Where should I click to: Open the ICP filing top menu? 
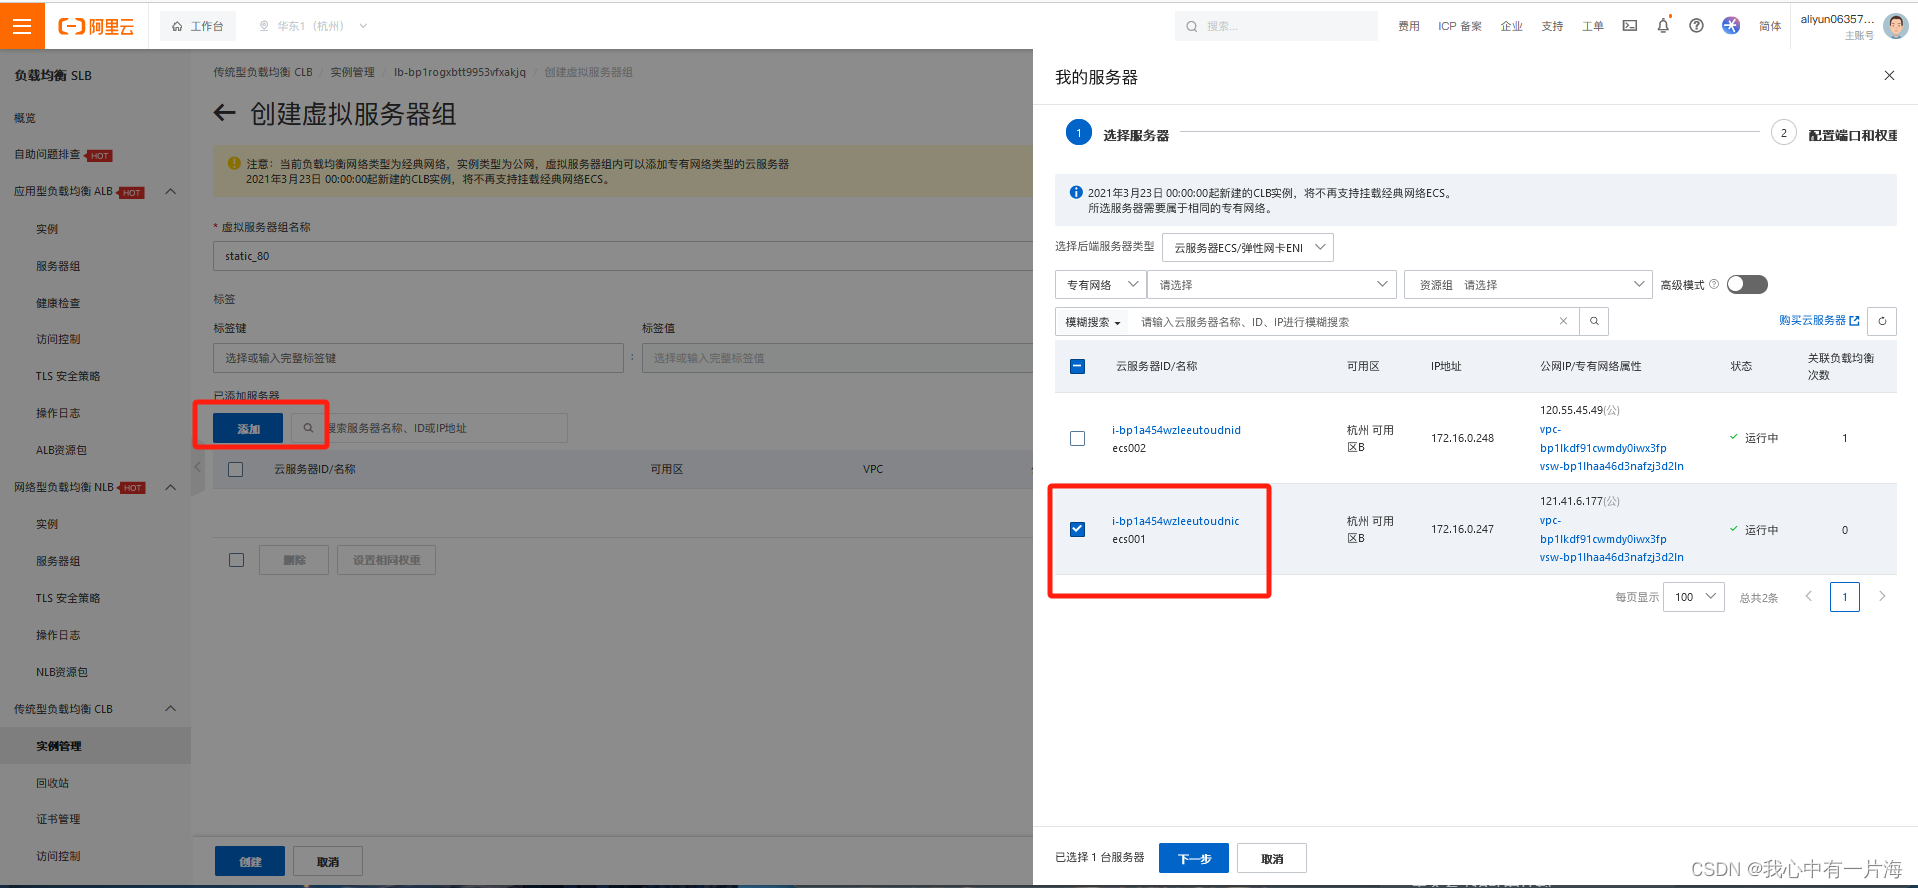(x=1460, y=27)
